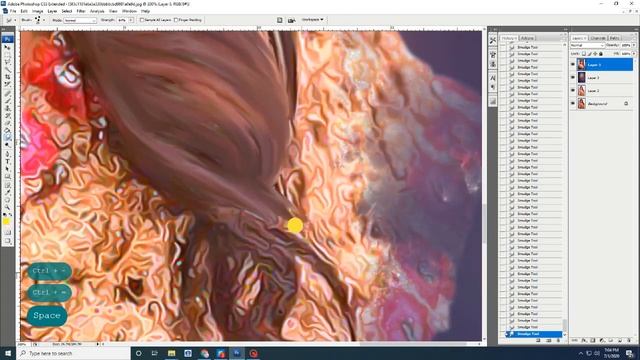Viewport: 640px width, 360px height.
Task: Select the Dodge tool
Action: [x=8, y=145]
